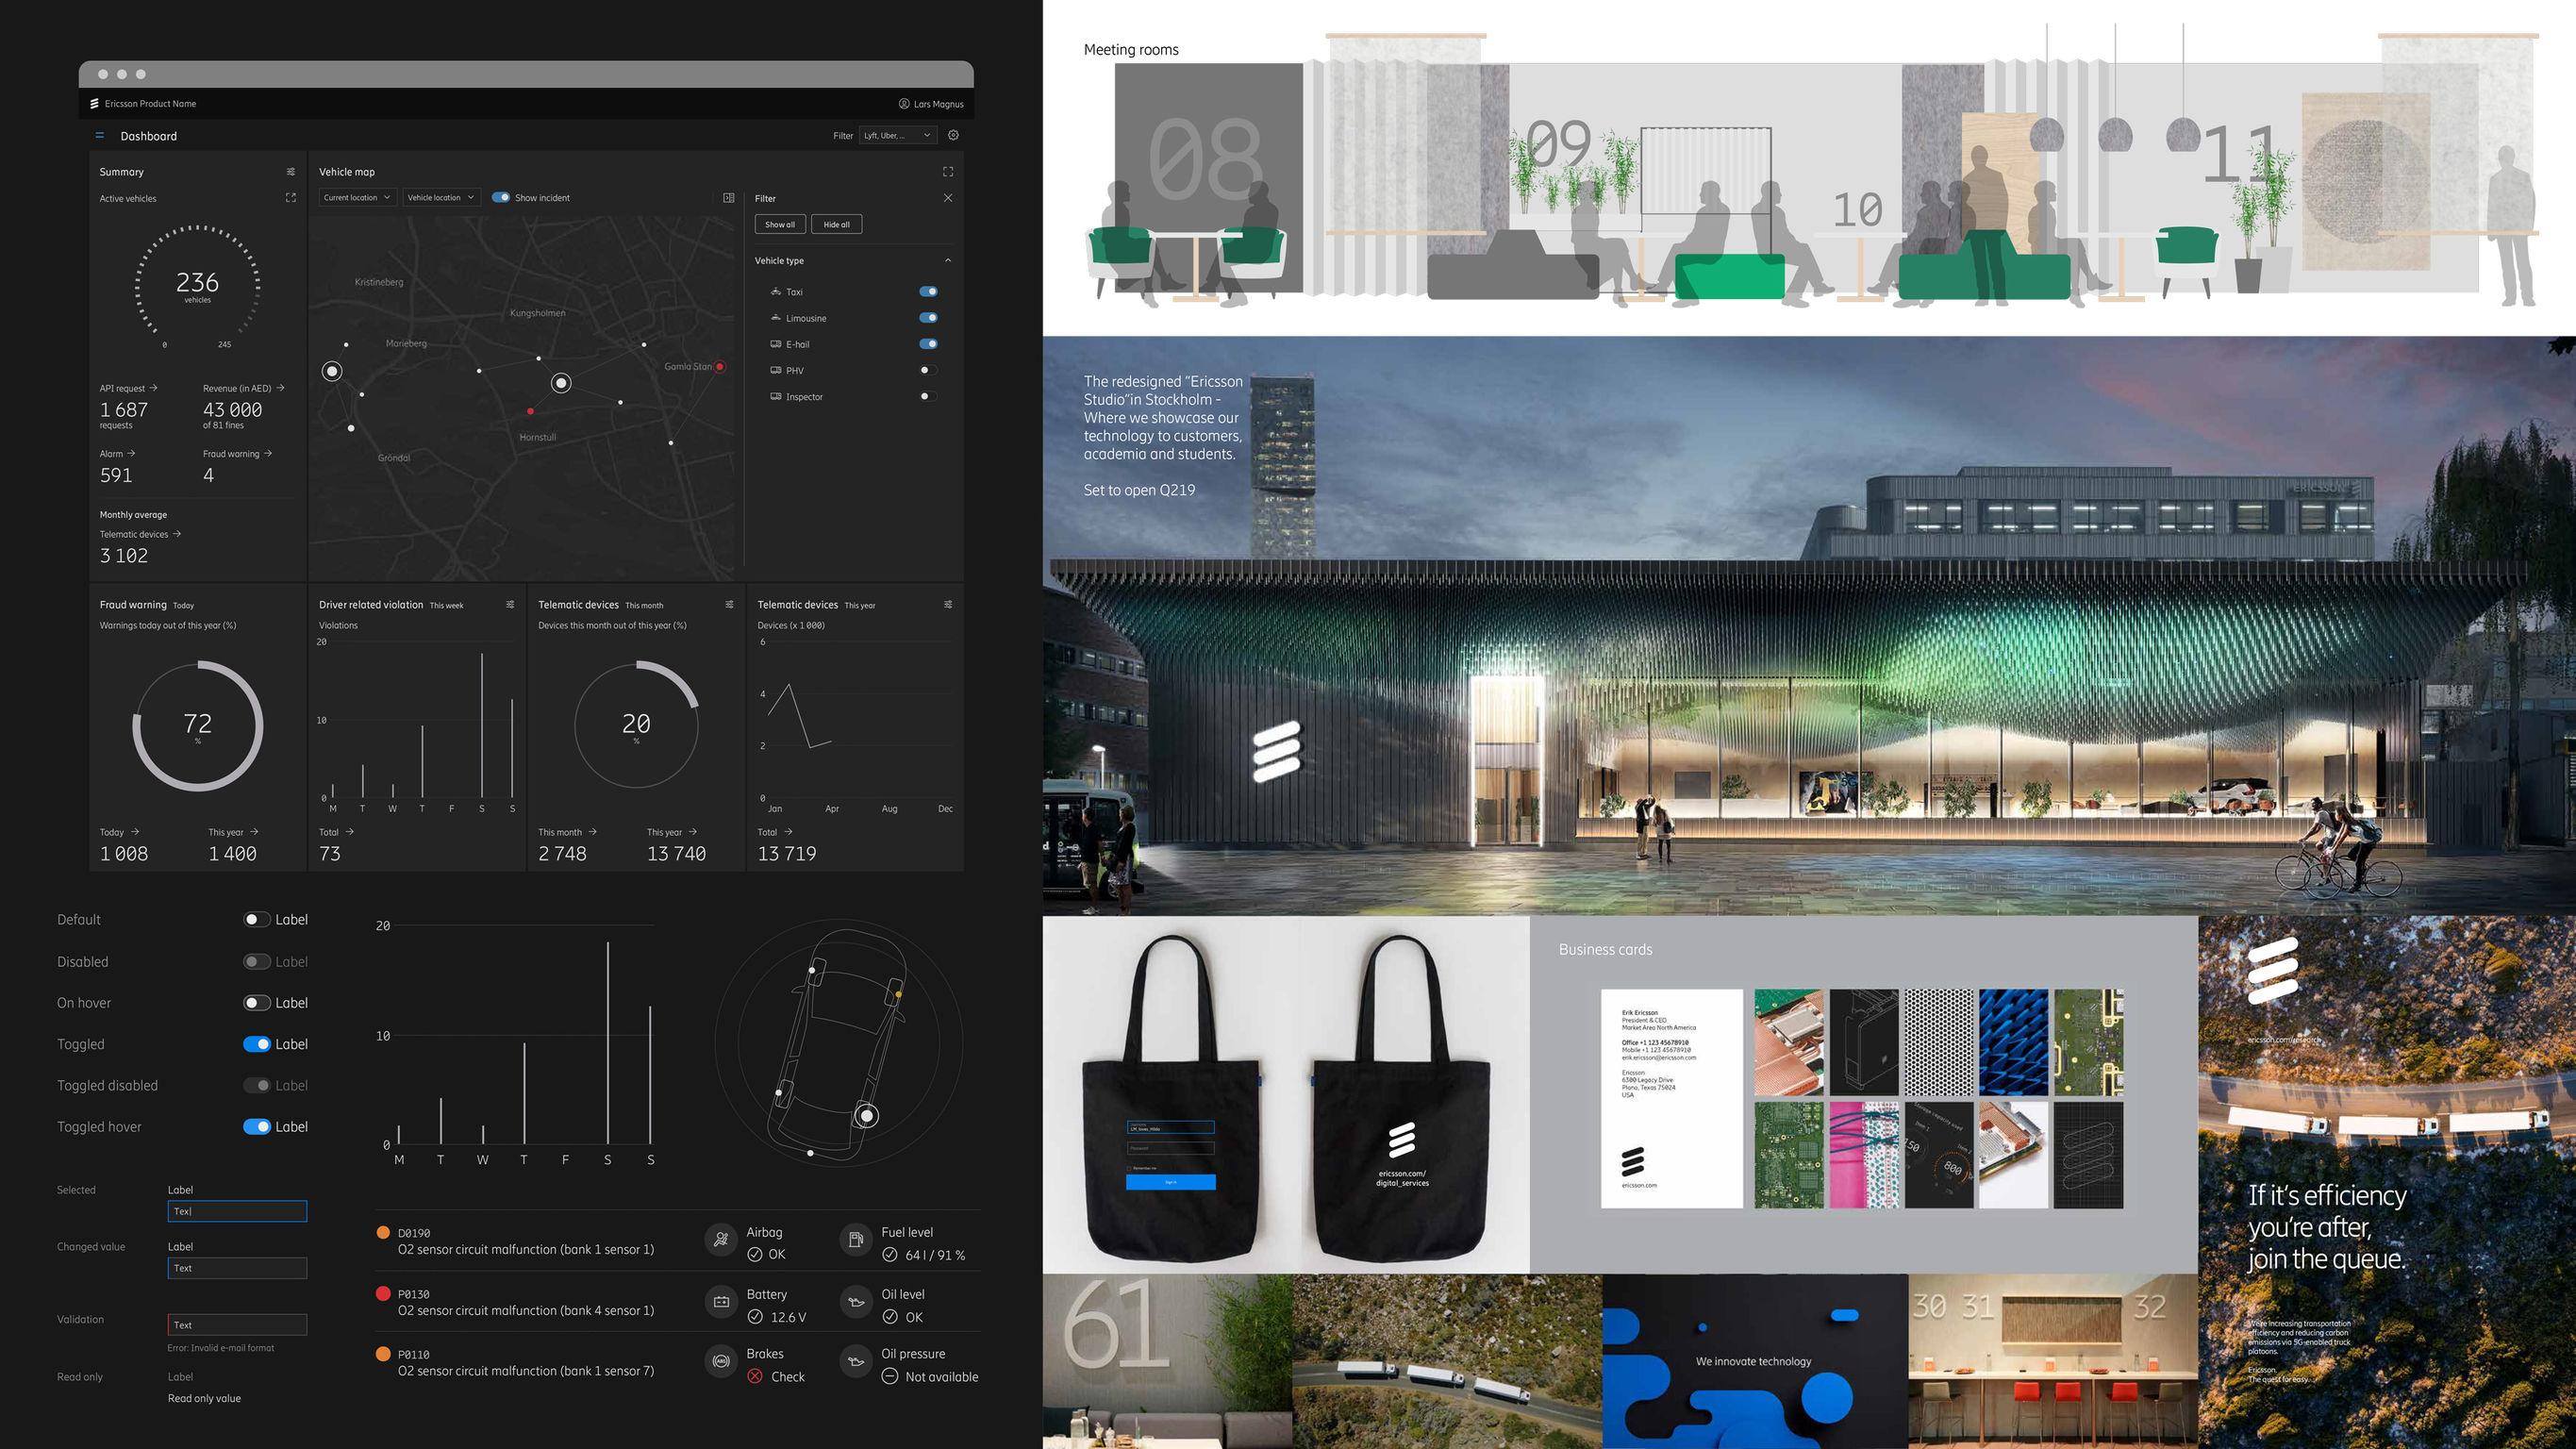Click the Airbag status icon
2576x1449 pixels.
pos(721,1240)
